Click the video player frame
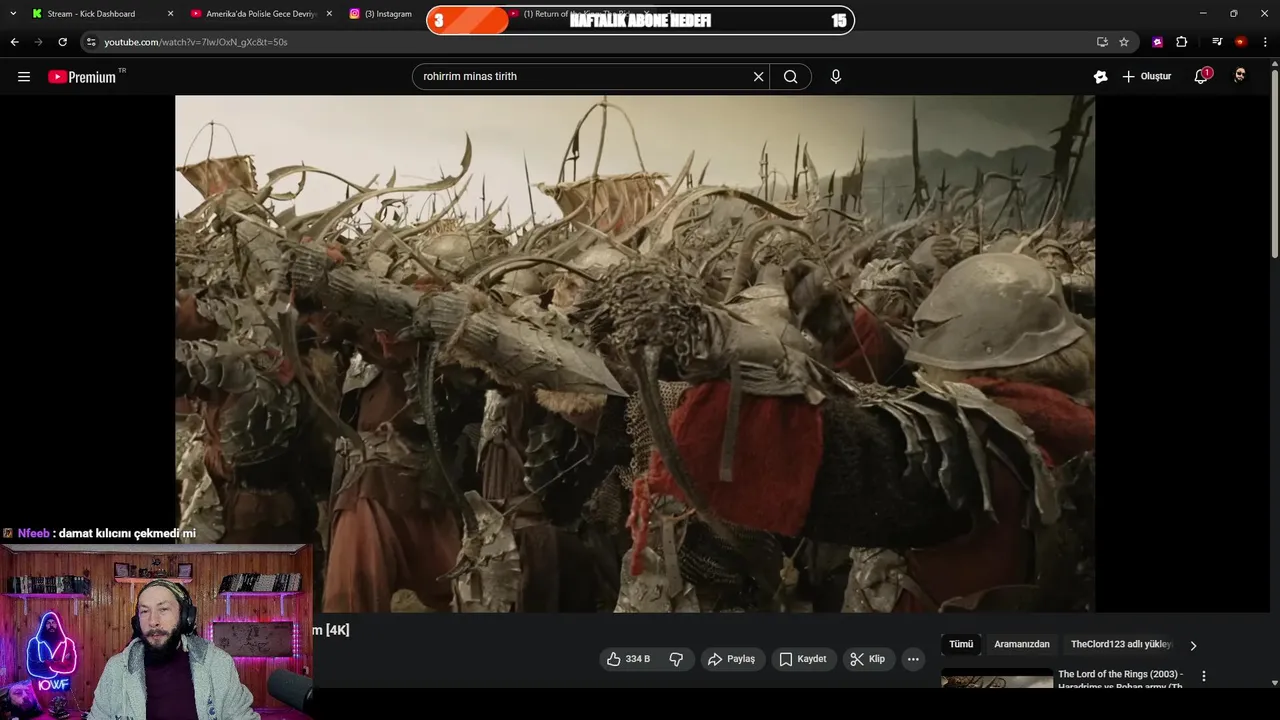Viewport: 1280px width, 720px height. (x=635, y=353)
